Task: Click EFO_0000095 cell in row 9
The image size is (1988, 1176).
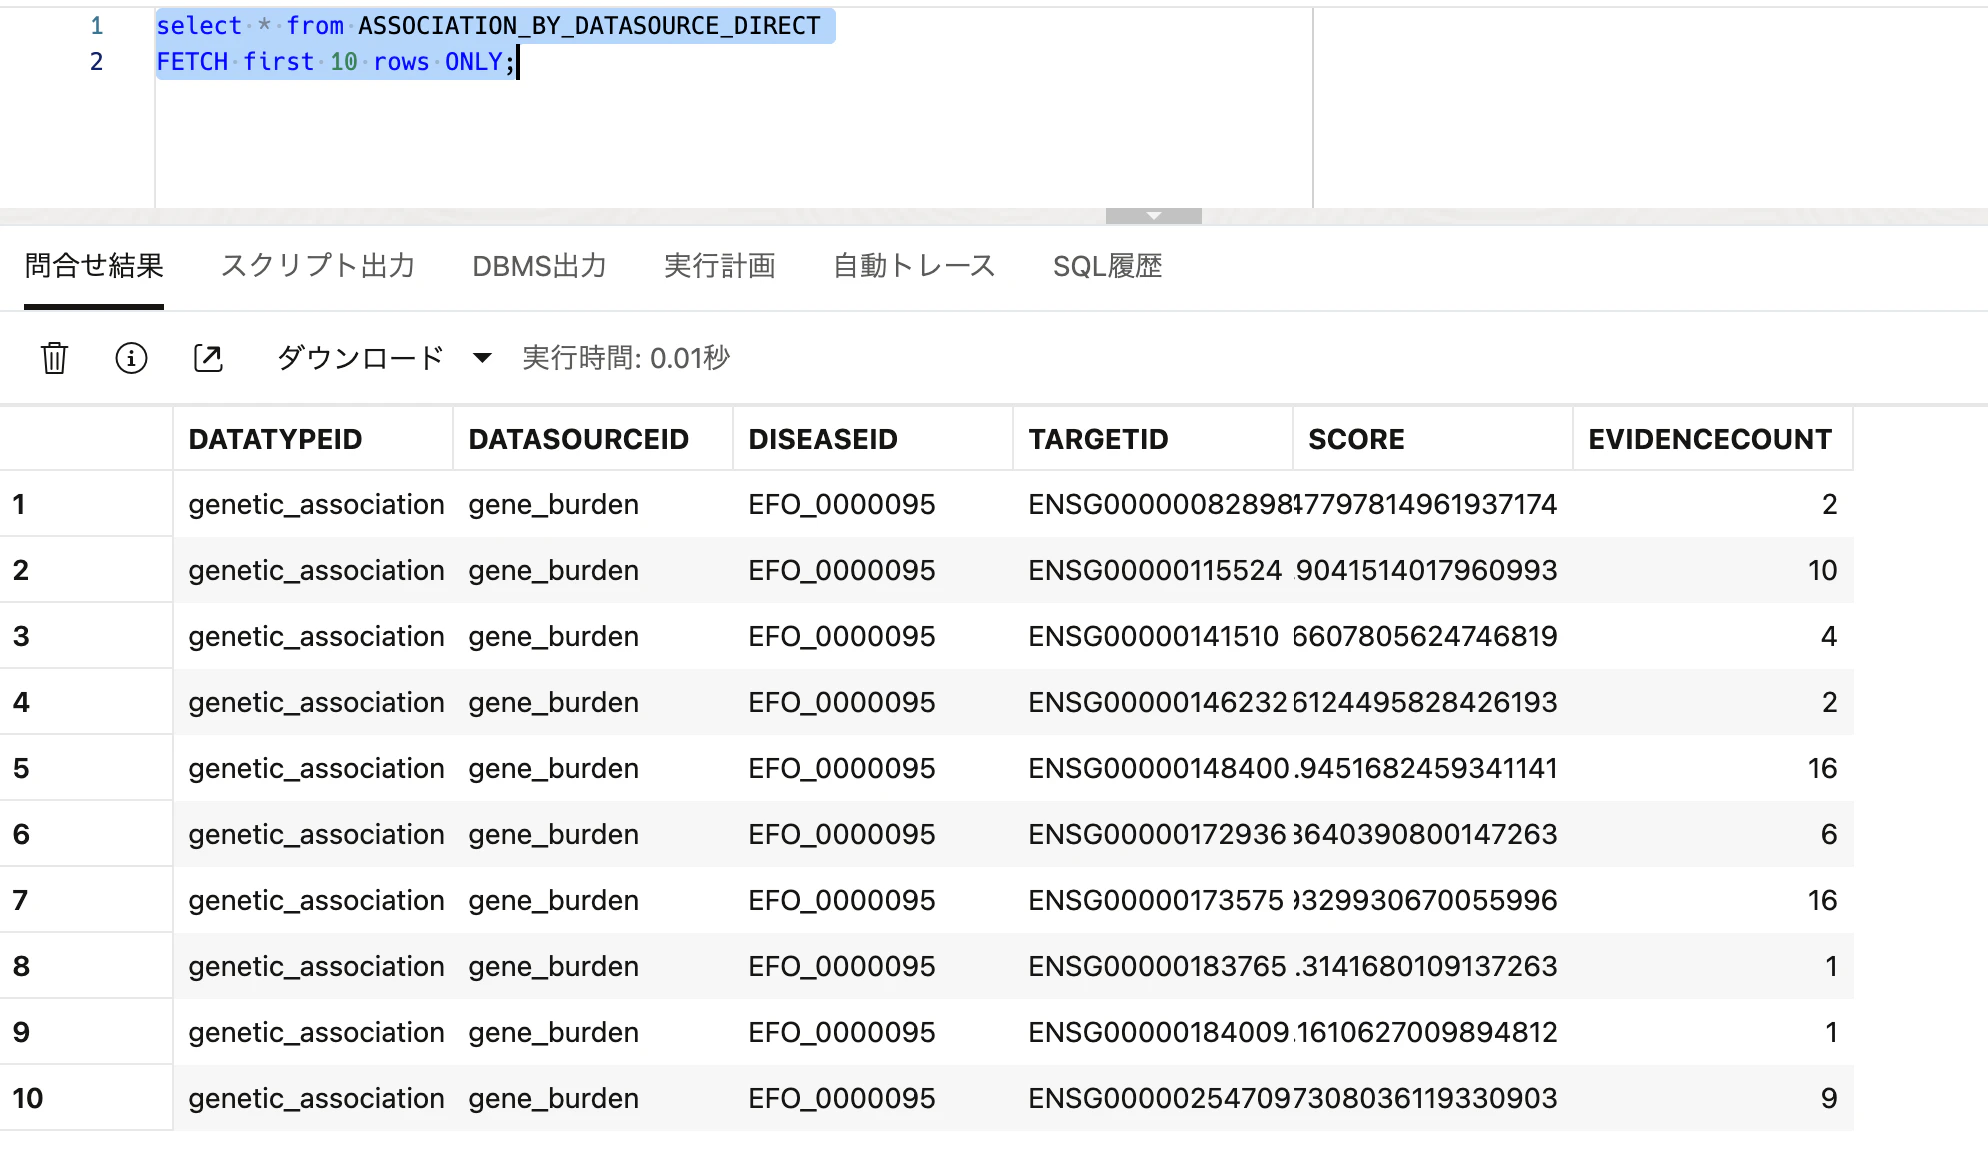Action: [873, 1032]
